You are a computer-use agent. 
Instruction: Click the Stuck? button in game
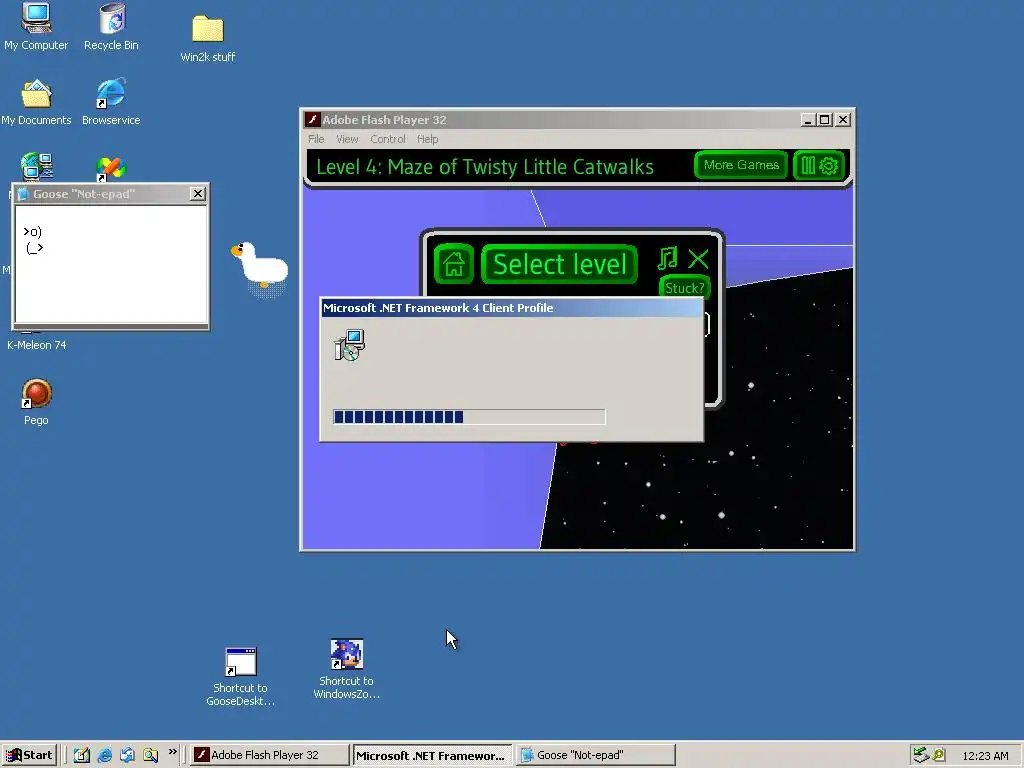click(684, 288)
